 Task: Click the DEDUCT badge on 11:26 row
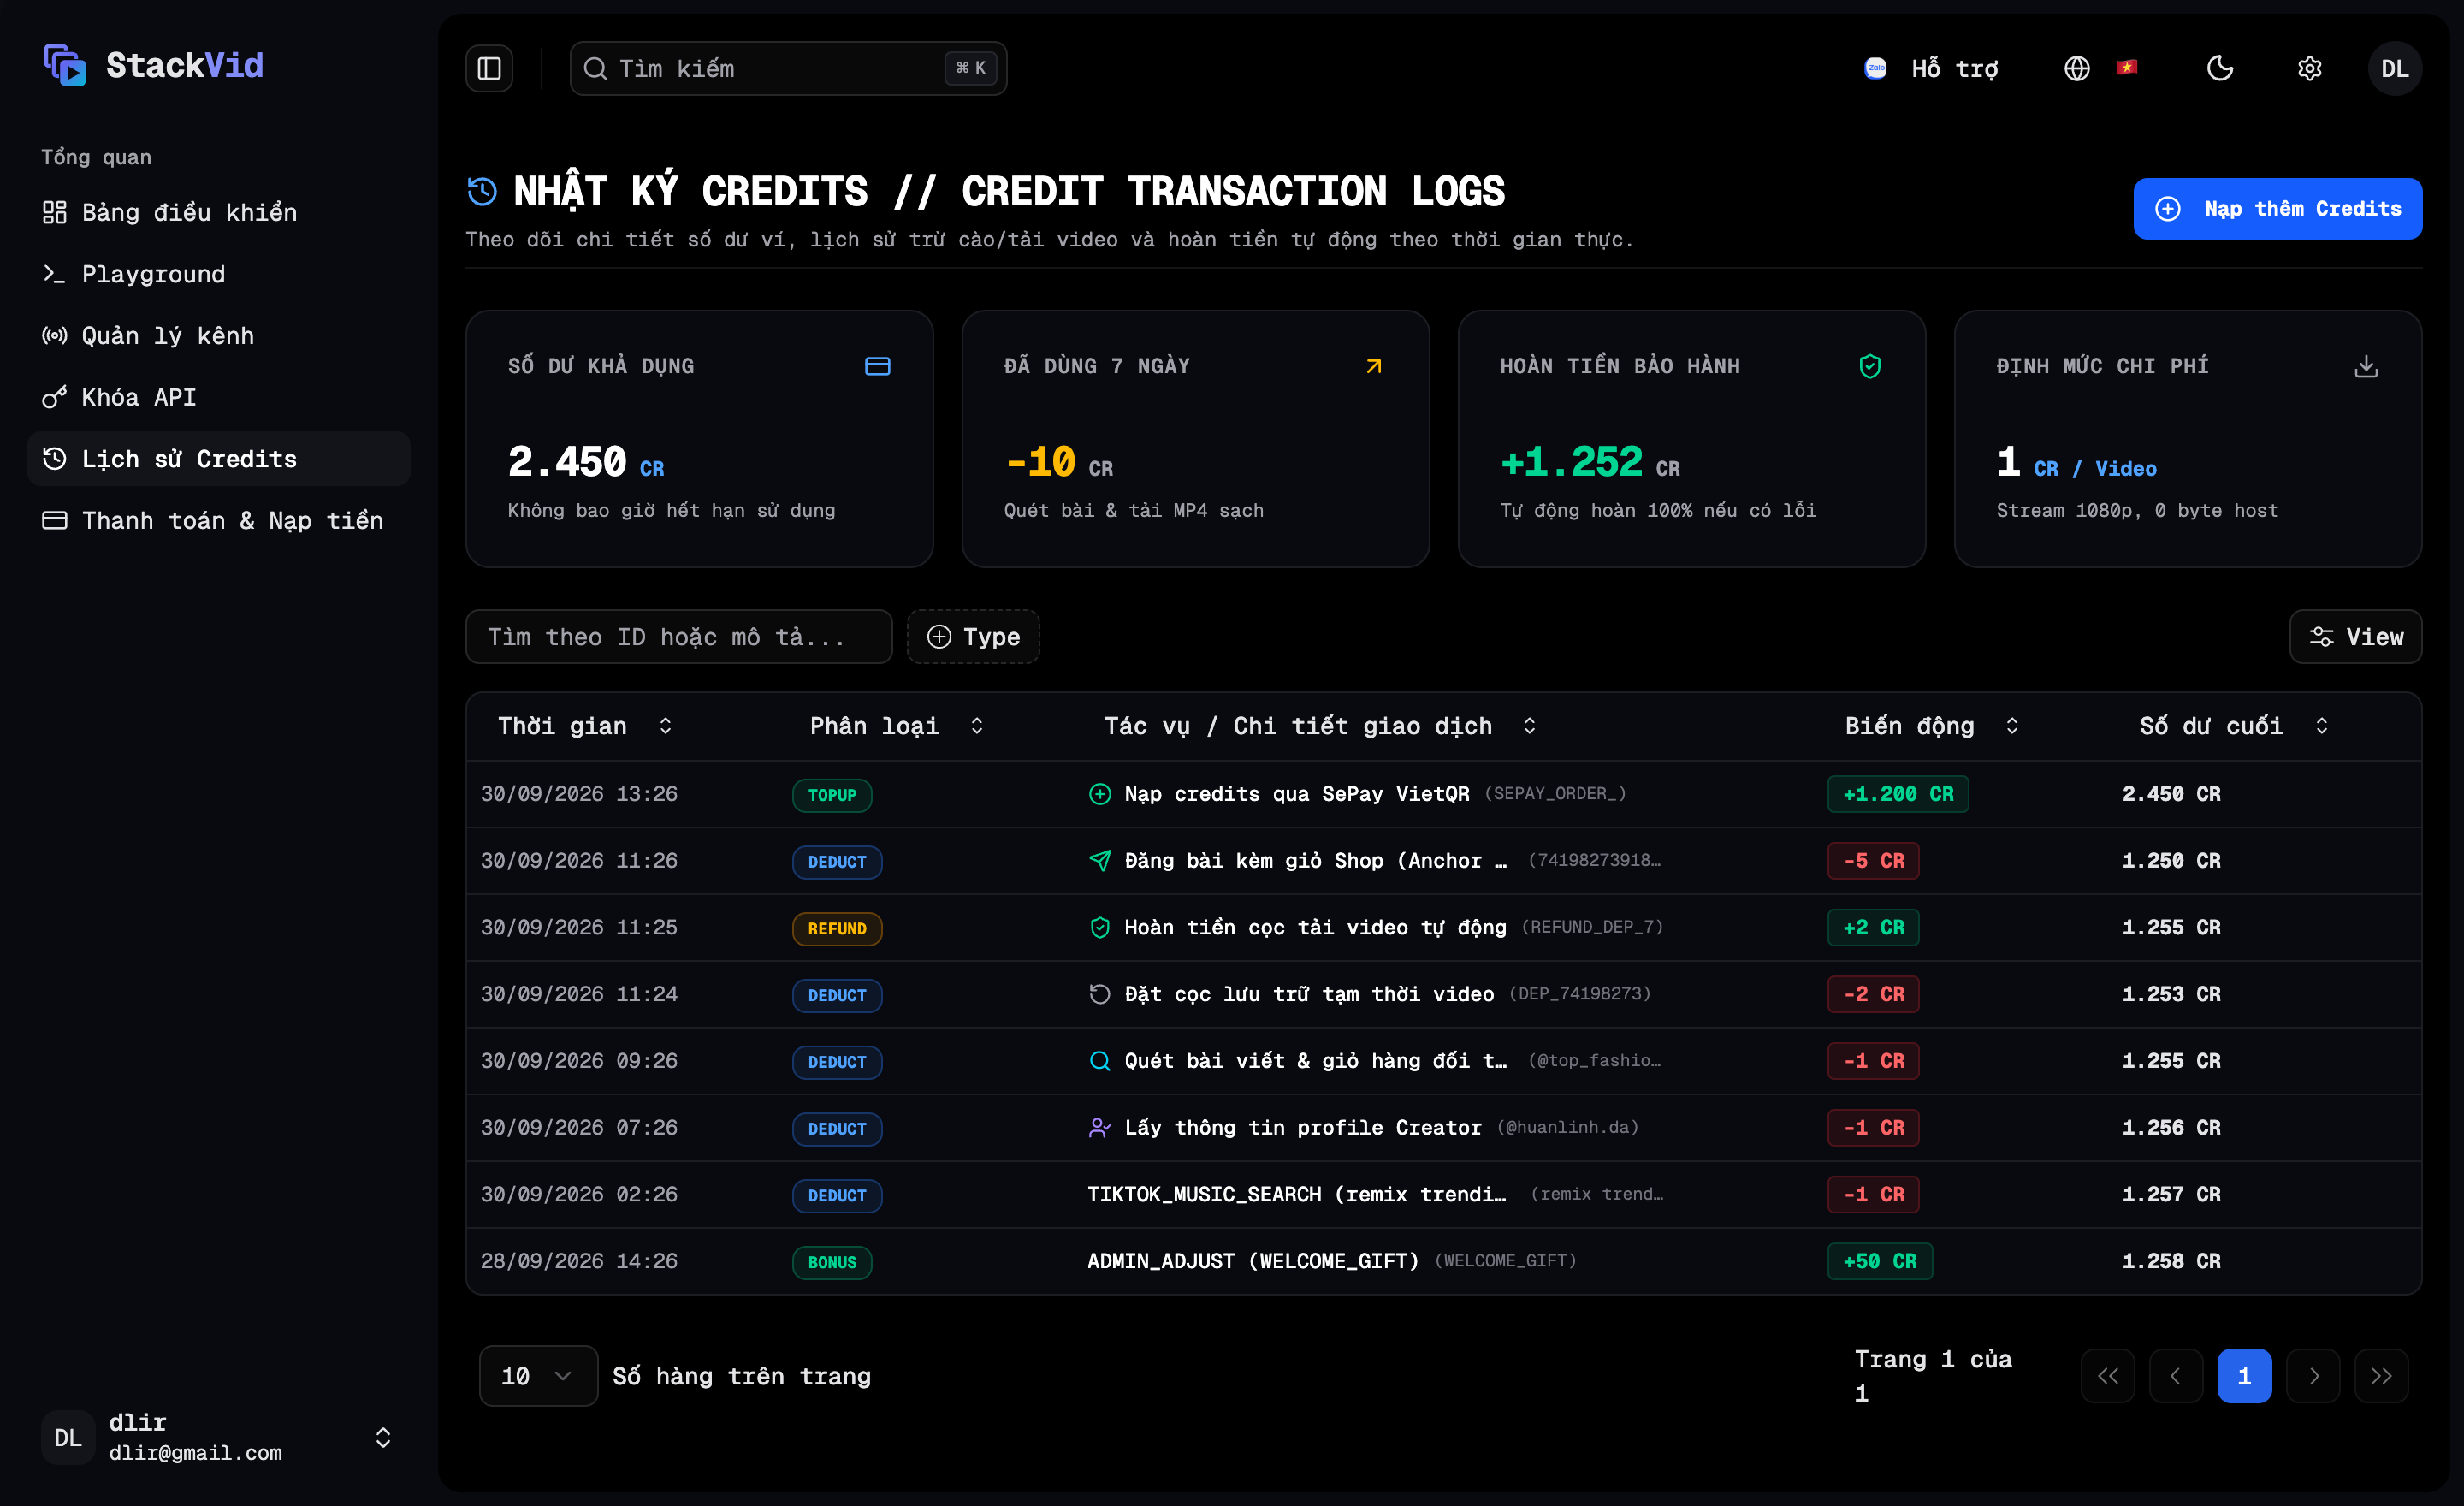point(837,862)
